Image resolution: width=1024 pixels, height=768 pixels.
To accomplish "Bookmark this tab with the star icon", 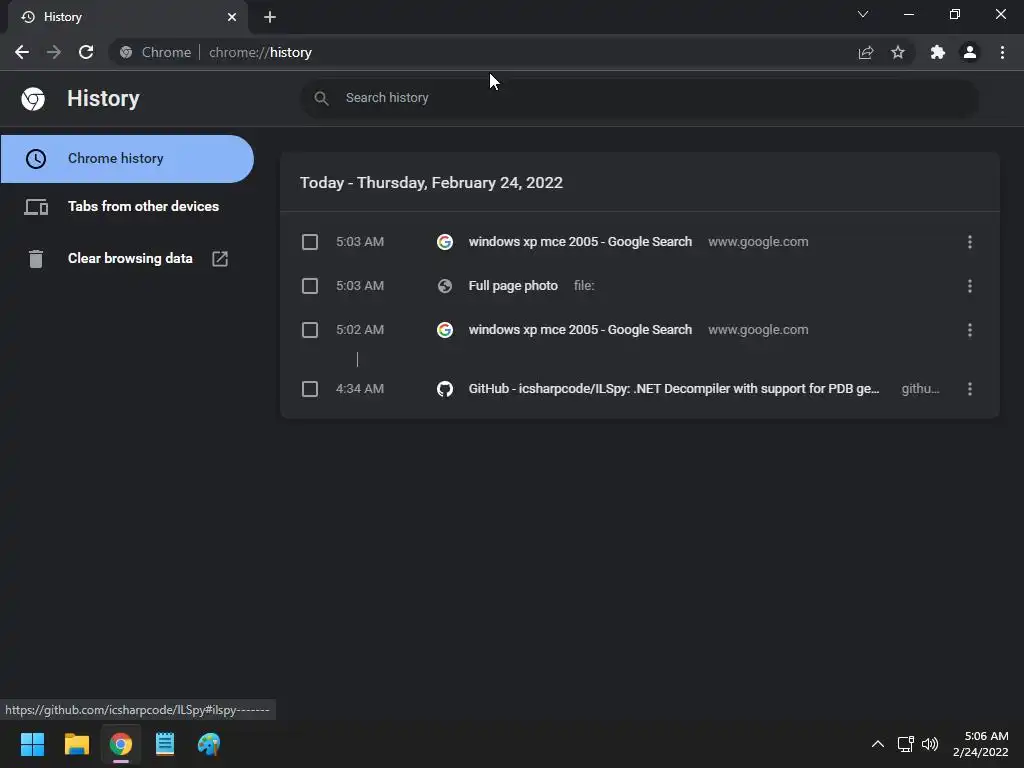I will (x=898, y=52).
